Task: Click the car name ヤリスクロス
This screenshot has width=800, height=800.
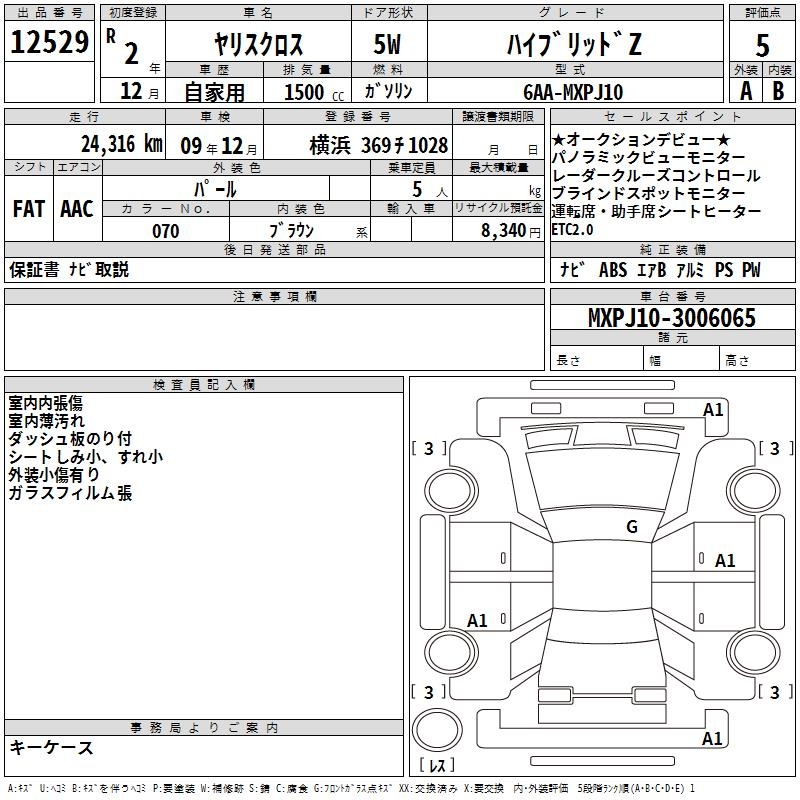Action: tap(259, 45)
